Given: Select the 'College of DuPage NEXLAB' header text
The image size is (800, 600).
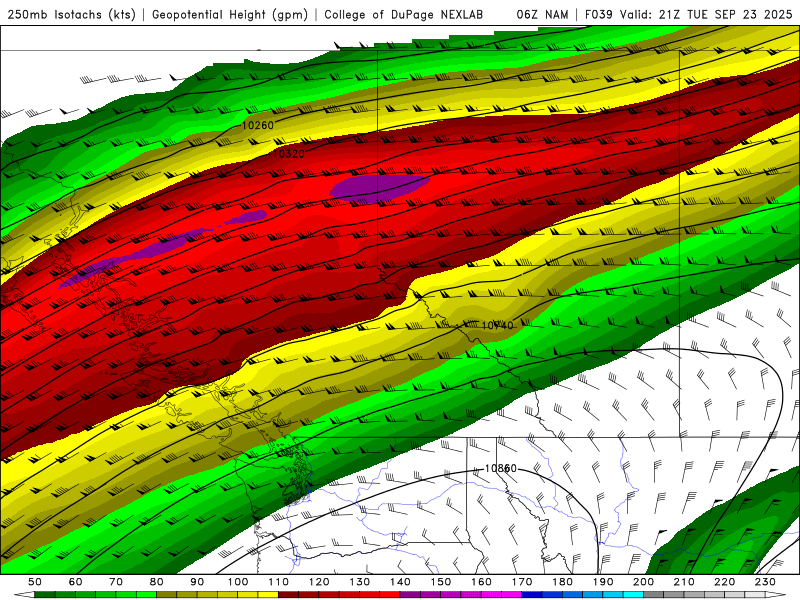Looking at the screenshot, I should 404,15.
